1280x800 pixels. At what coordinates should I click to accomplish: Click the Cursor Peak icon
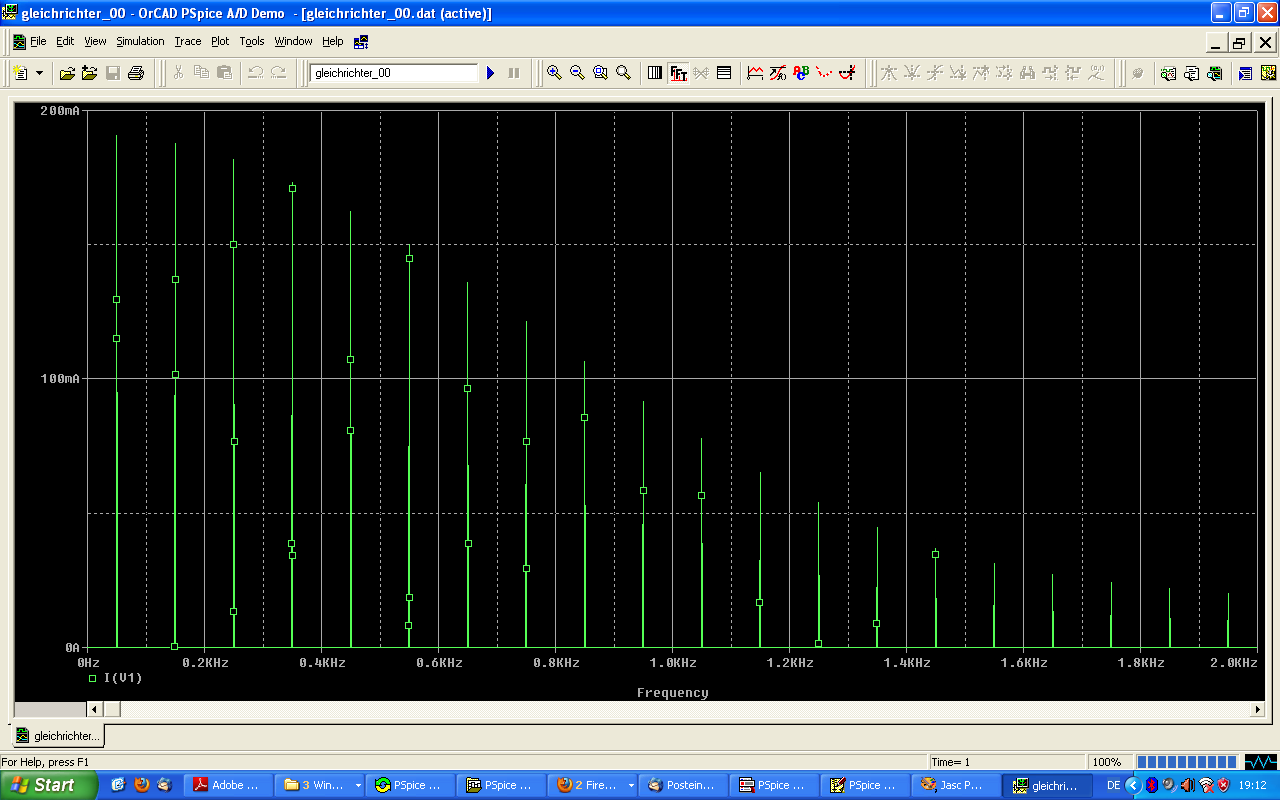point(889,73)
